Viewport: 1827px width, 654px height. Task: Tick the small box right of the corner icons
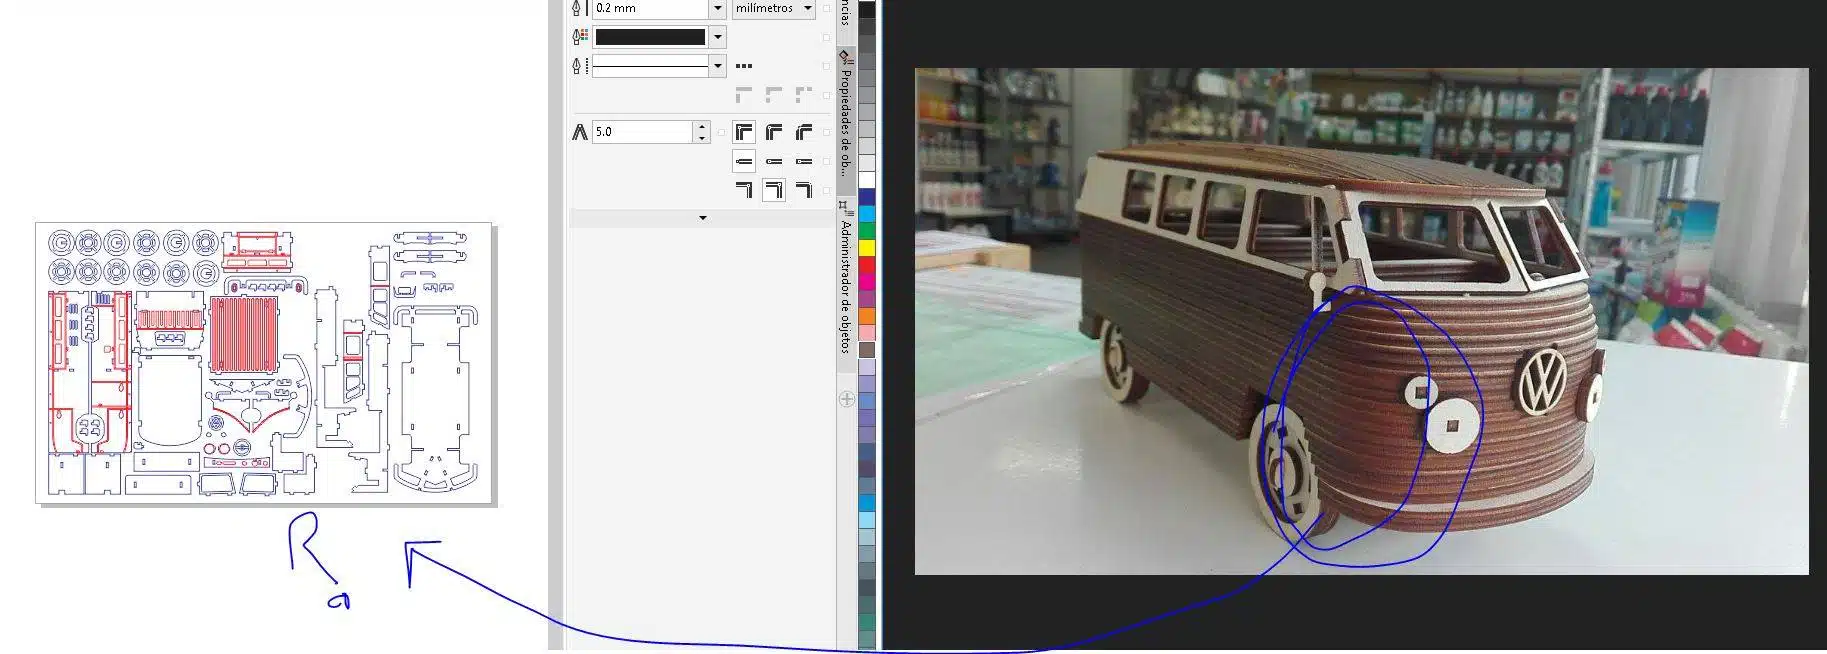[826, 132]
